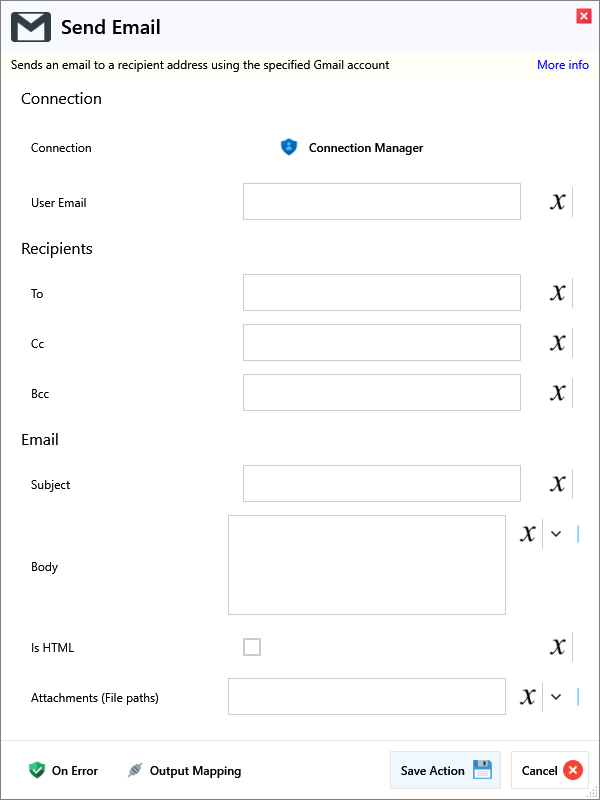Image resolution: width=600 pixels, height=800 pixels.
Task: Click the variable icon beside Body
Action: [528, 534]
